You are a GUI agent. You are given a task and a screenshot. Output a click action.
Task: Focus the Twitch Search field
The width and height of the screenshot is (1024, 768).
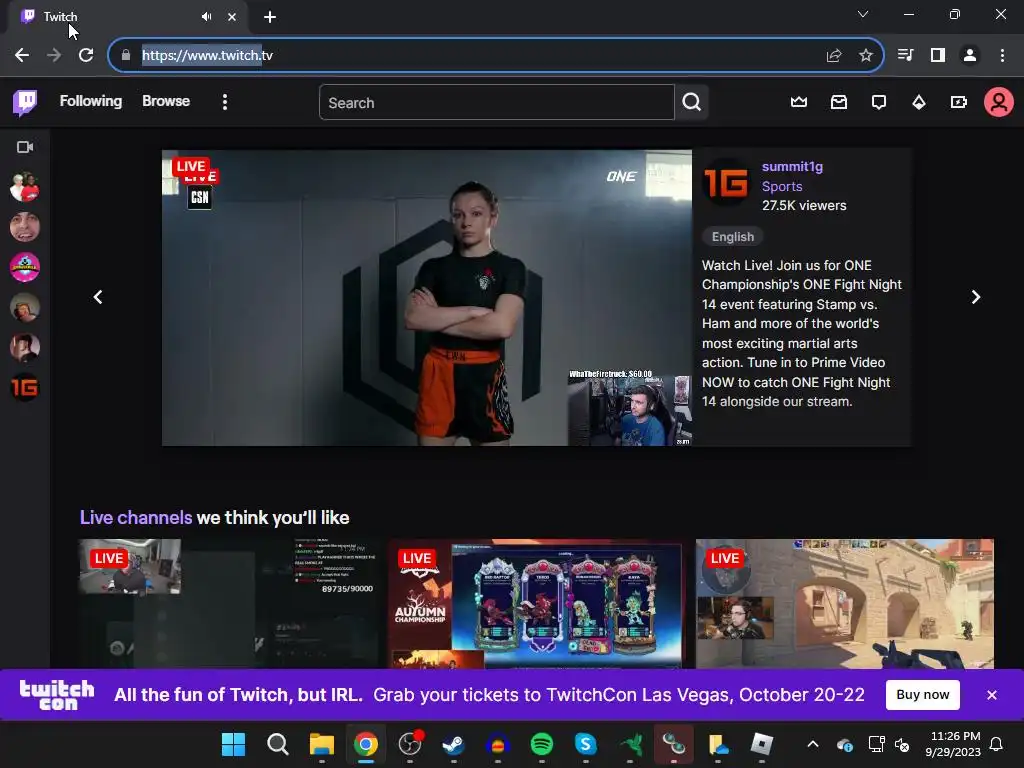(496, 103)
